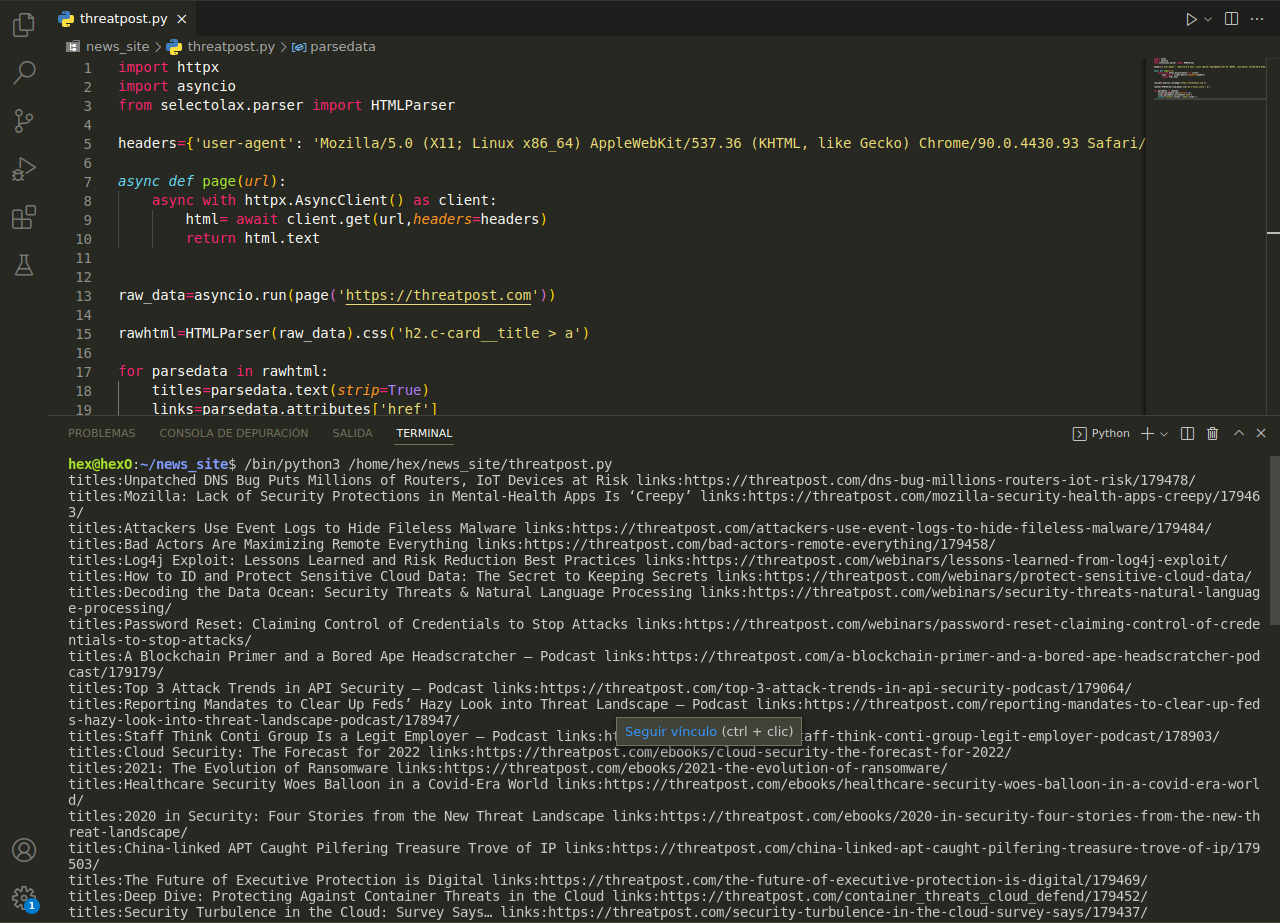The height and width of the screenshot is (923, 1280).
Task: Split the editor to the right
Action: (1231, 19)
